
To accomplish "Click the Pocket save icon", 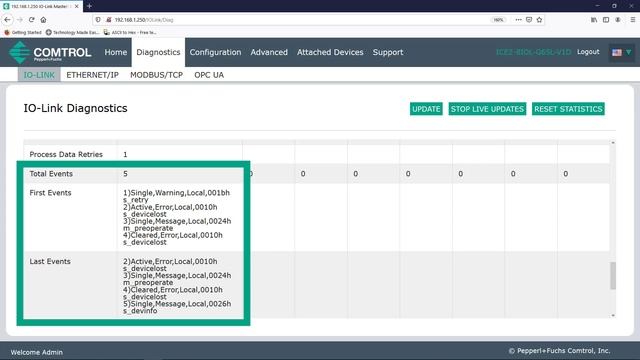I will pyautogui.click(x=529, y=20).
